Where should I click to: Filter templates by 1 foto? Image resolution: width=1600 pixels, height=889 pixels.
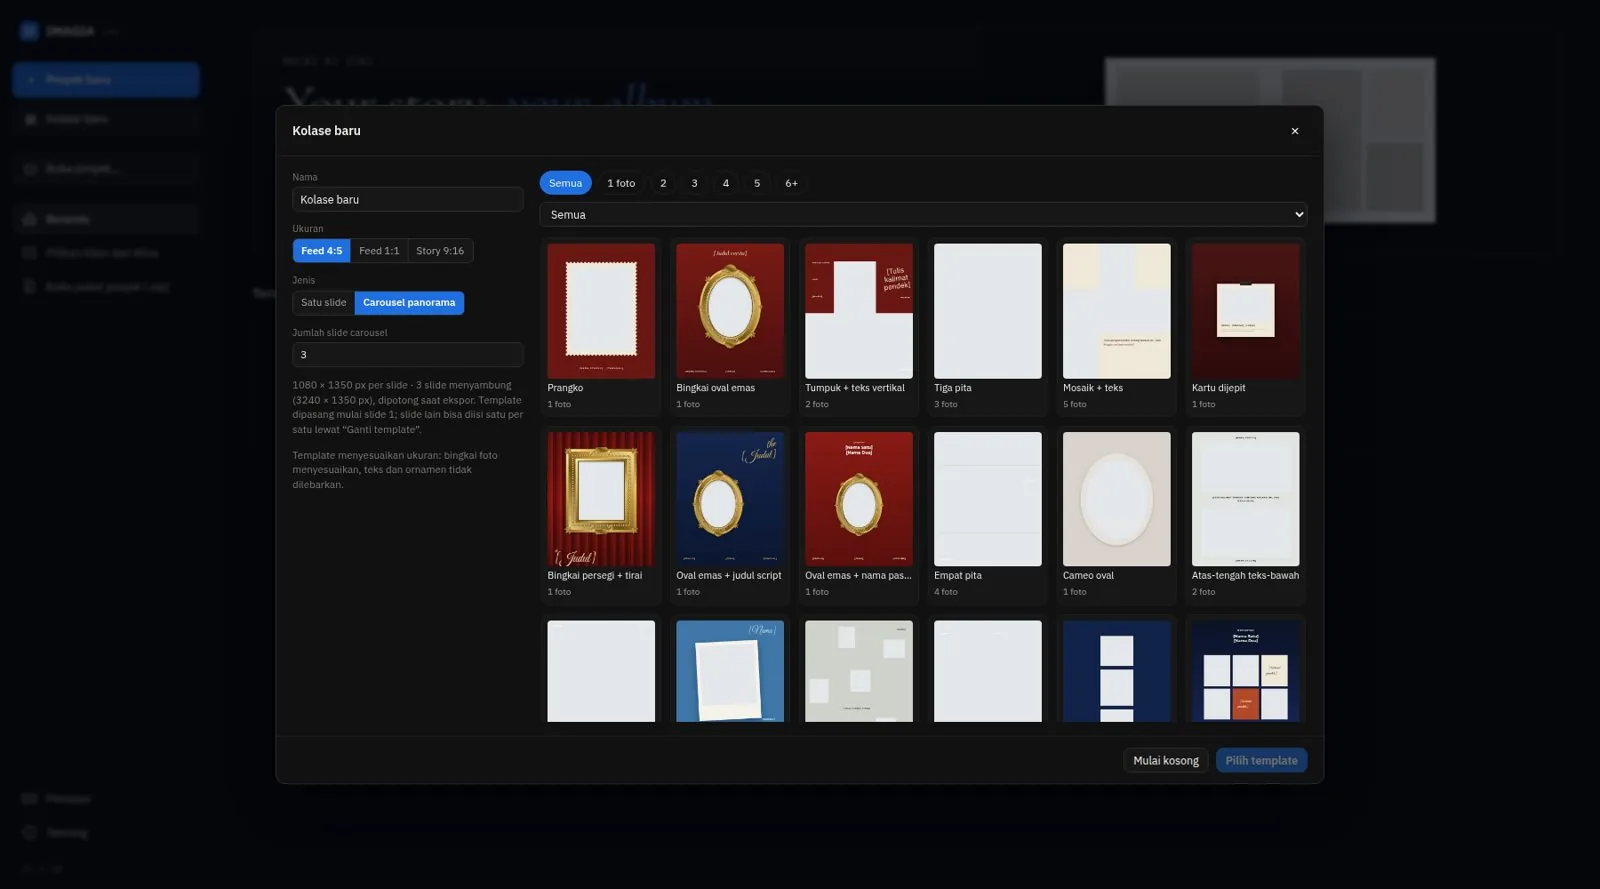(621, 183)
